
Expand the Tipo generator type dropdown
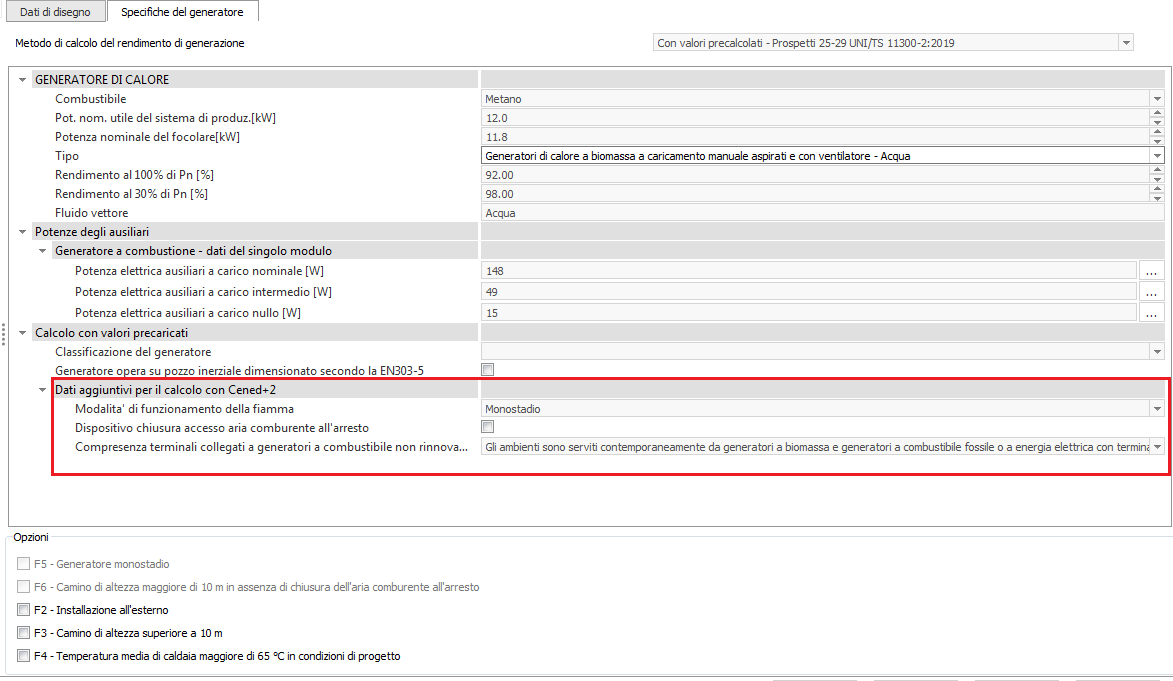pyautogui.click(x=1157, y=156)
